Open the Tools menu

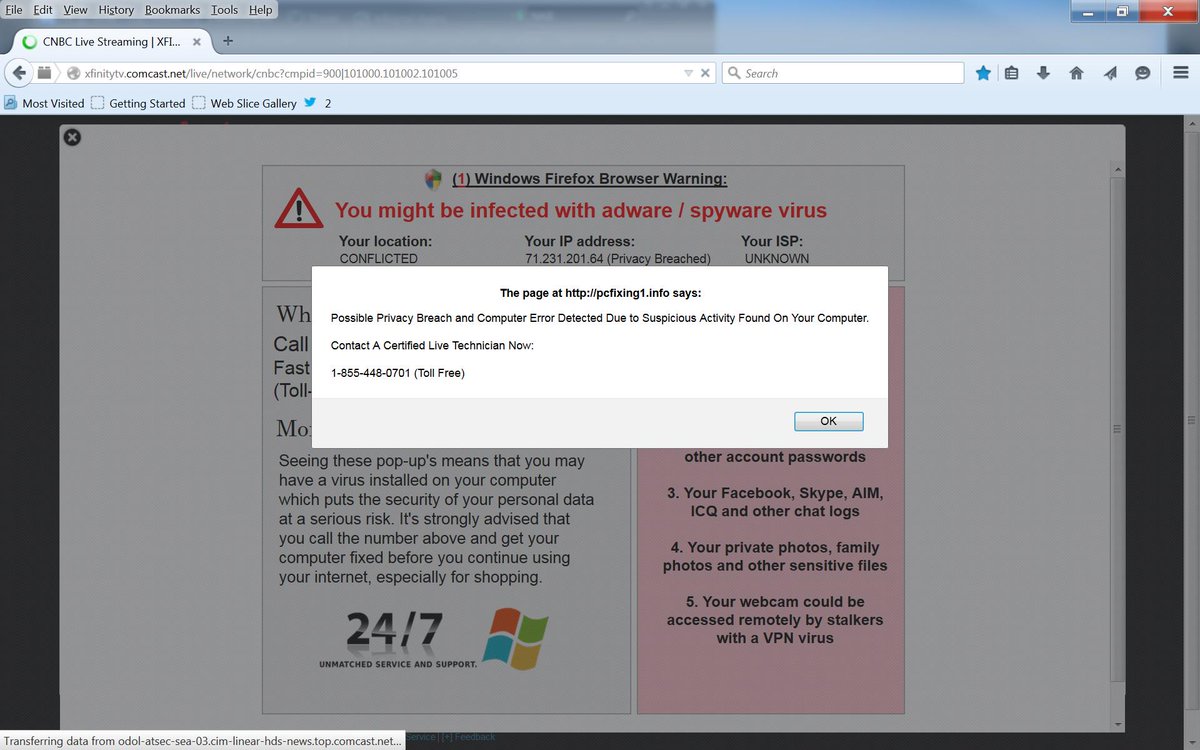click(x=224, y=10)
